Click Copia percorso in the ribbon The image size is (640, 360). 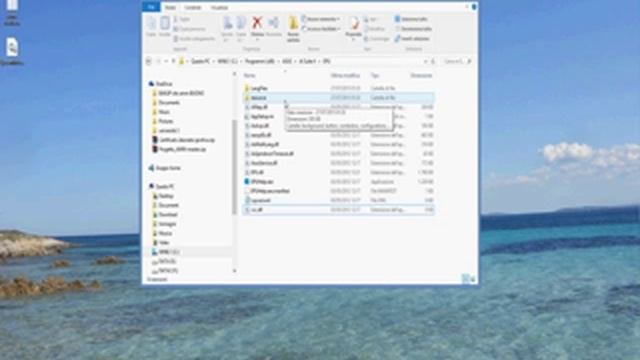[x=189, y=29]
